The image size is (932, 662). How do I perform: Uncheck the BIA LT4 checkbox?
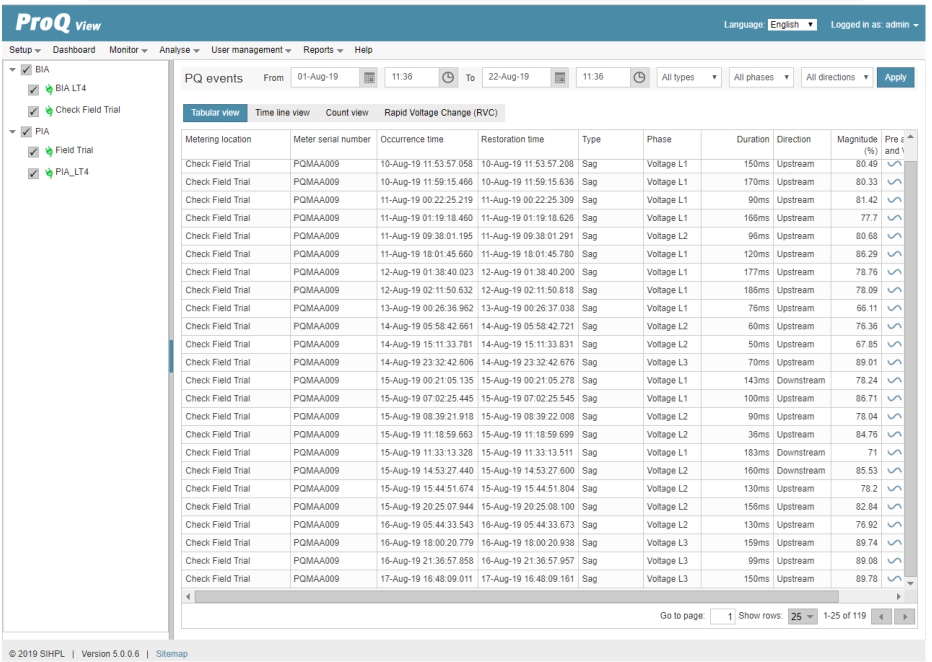click(33, 90)
